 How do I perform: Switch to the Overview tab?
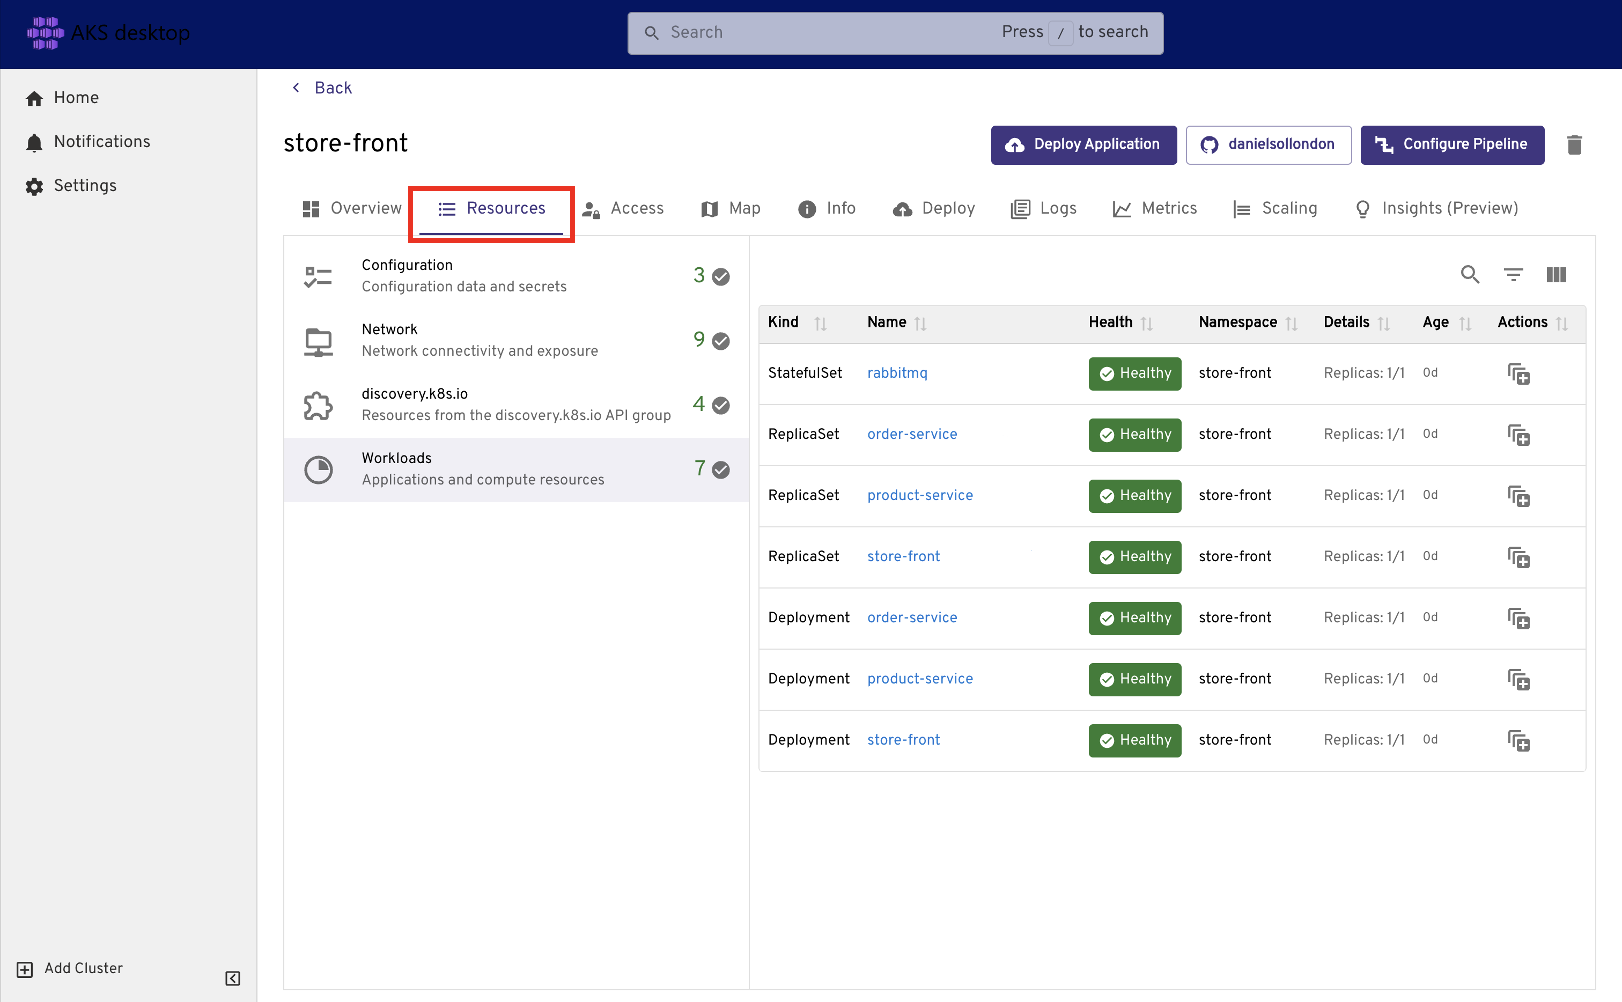point(352,208)
